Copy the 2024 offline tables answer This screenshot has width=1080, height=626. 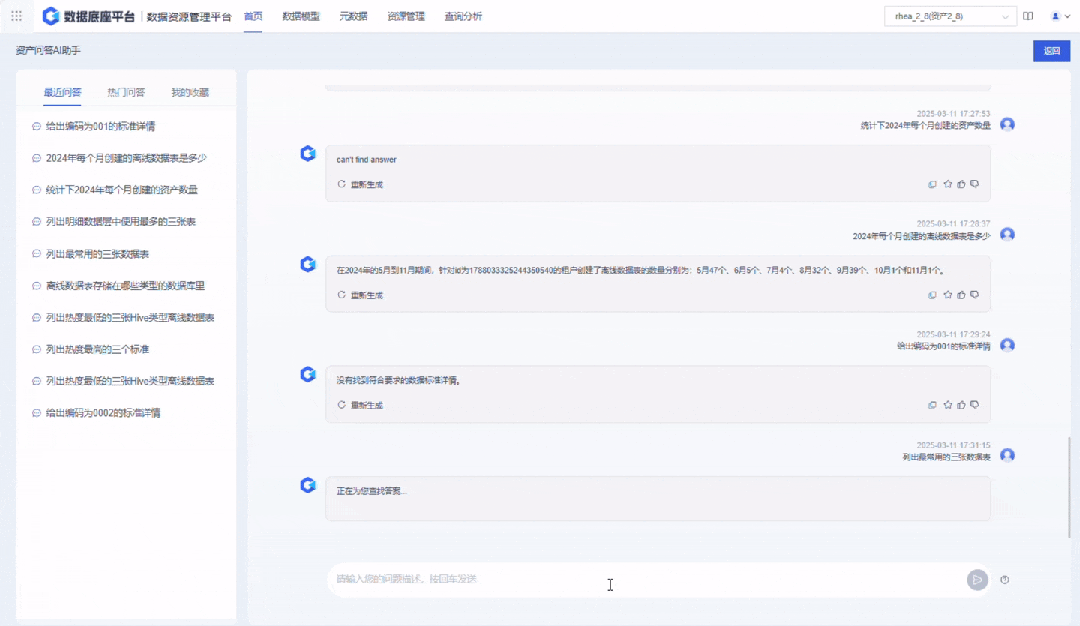tap(932, 295)
